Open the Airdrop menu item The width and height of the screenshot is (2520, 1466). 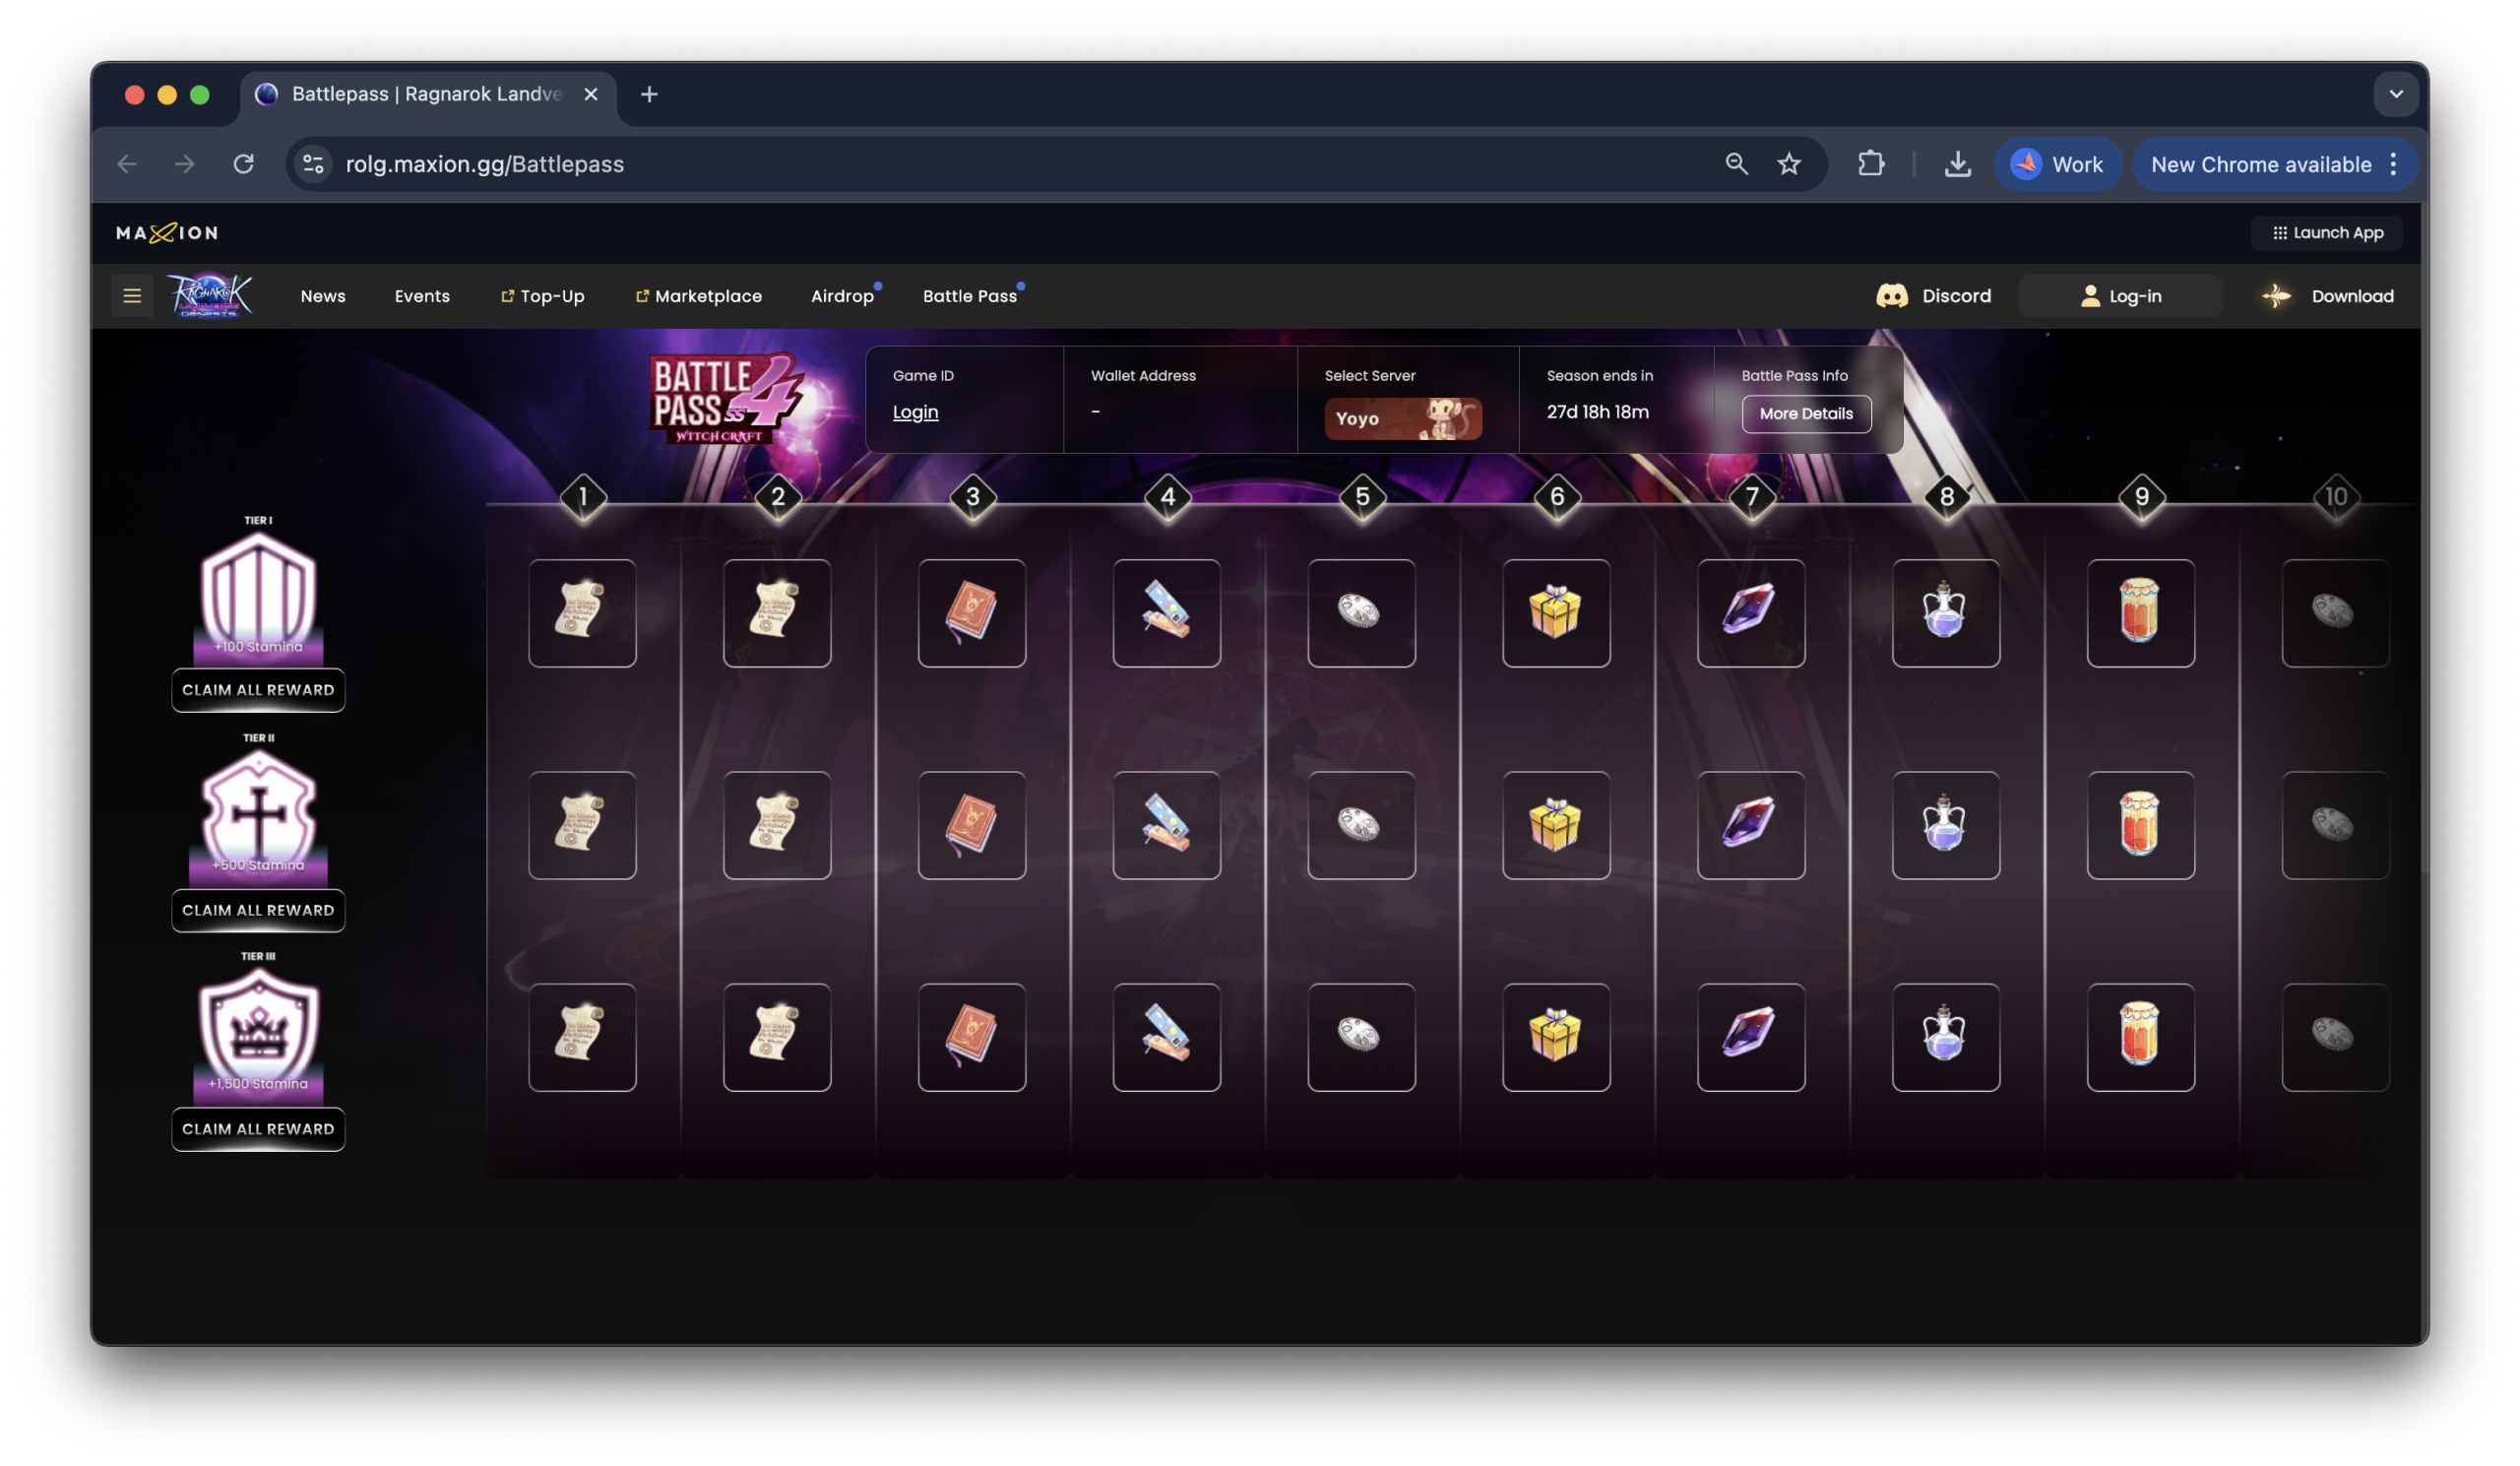842,296
